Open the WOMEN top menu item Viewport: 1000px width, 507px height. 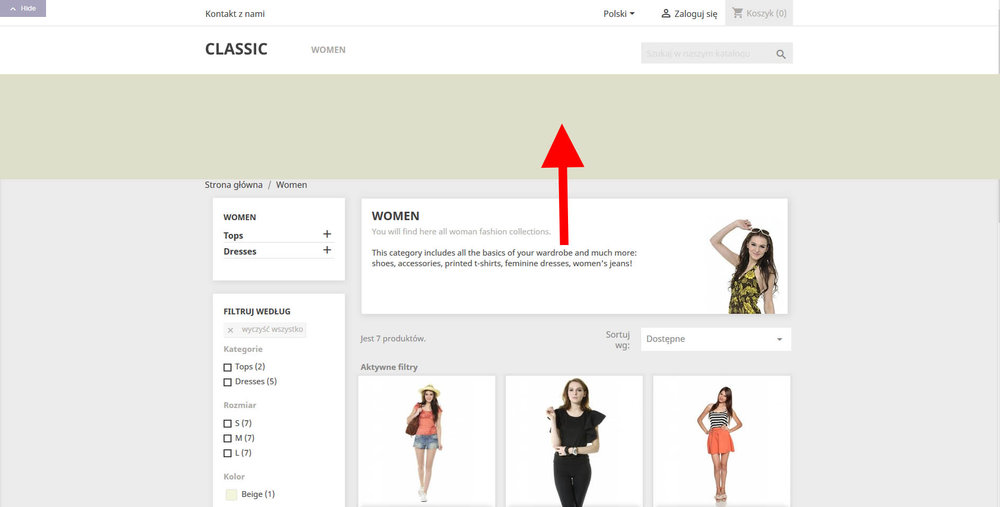[x=328, y=50]
